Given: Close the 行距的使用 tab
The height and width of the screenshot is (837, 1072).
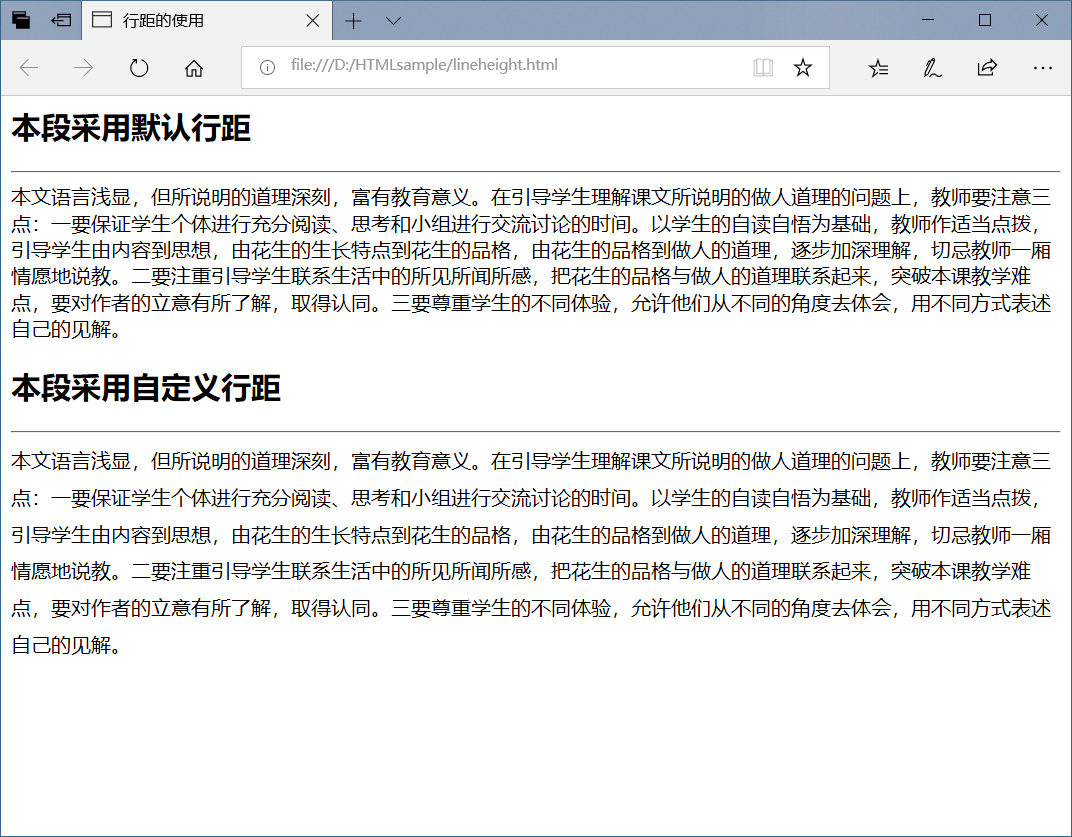Looking at the screenshot, I should pyautogui.click(x=312, y=21).
